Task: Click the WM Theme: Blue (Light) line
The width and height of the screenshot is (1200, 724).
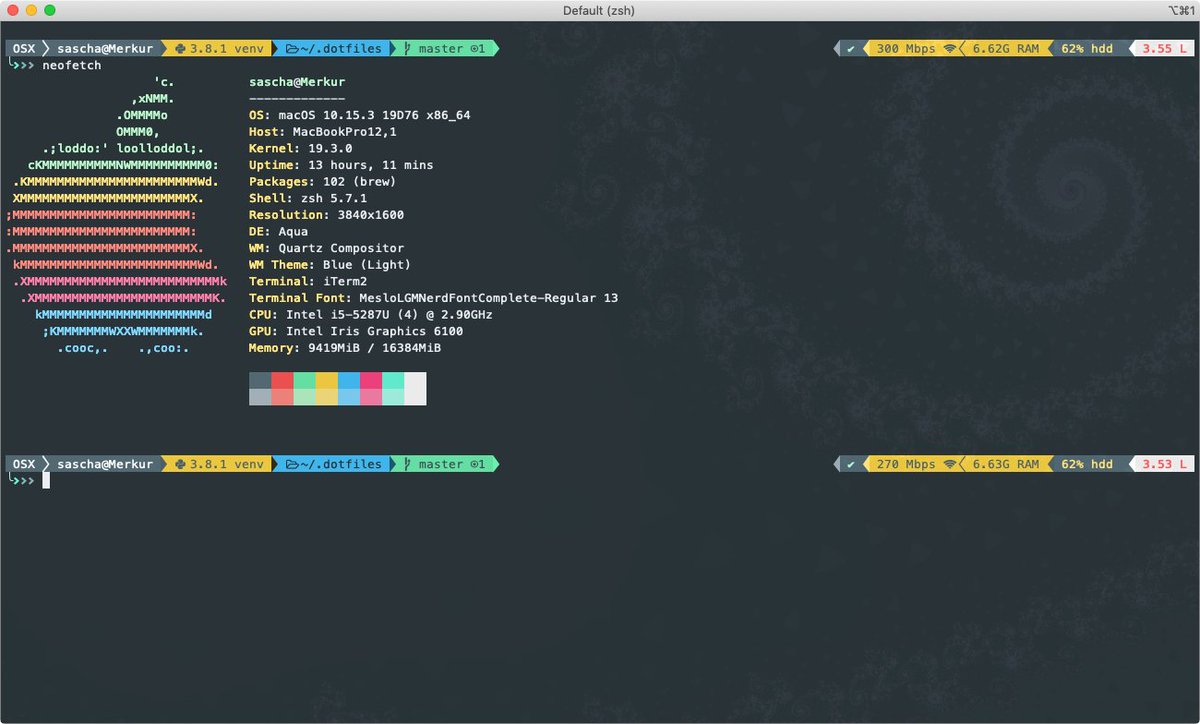Action: pos(330,265)
